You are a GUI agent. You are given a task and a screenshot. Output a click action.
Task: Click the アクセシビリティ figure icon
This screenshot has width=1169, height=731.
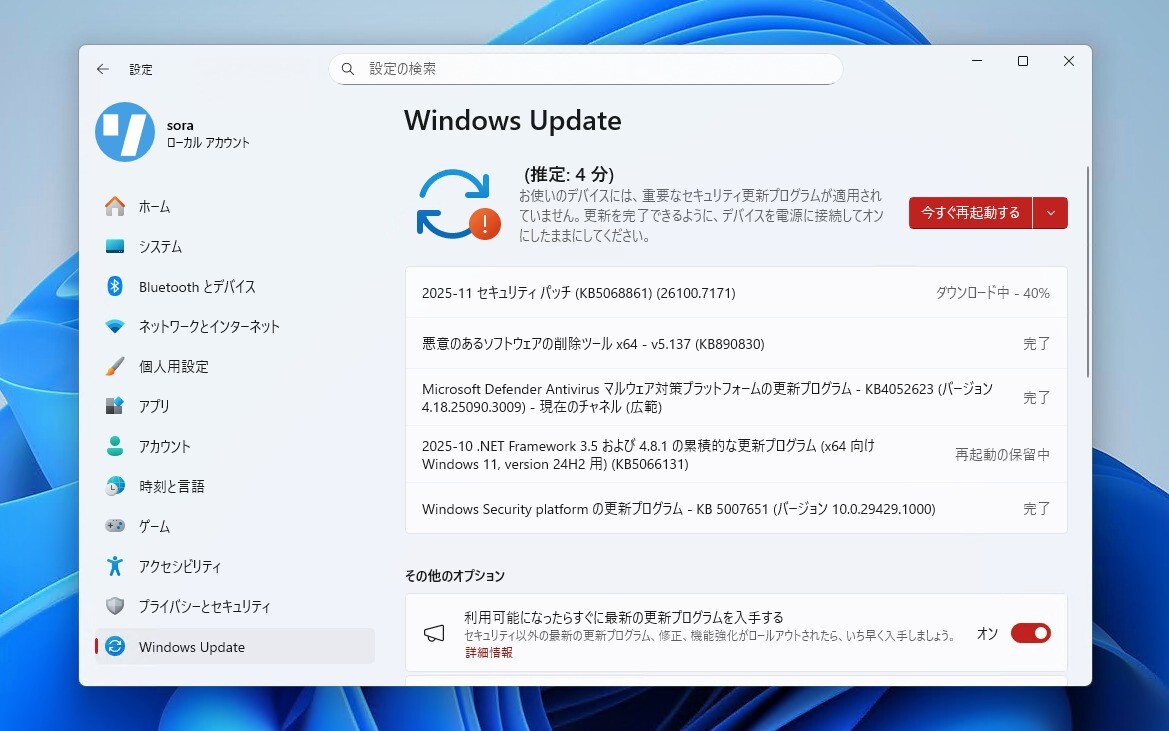pyautogui.click(x=115, y=566)
